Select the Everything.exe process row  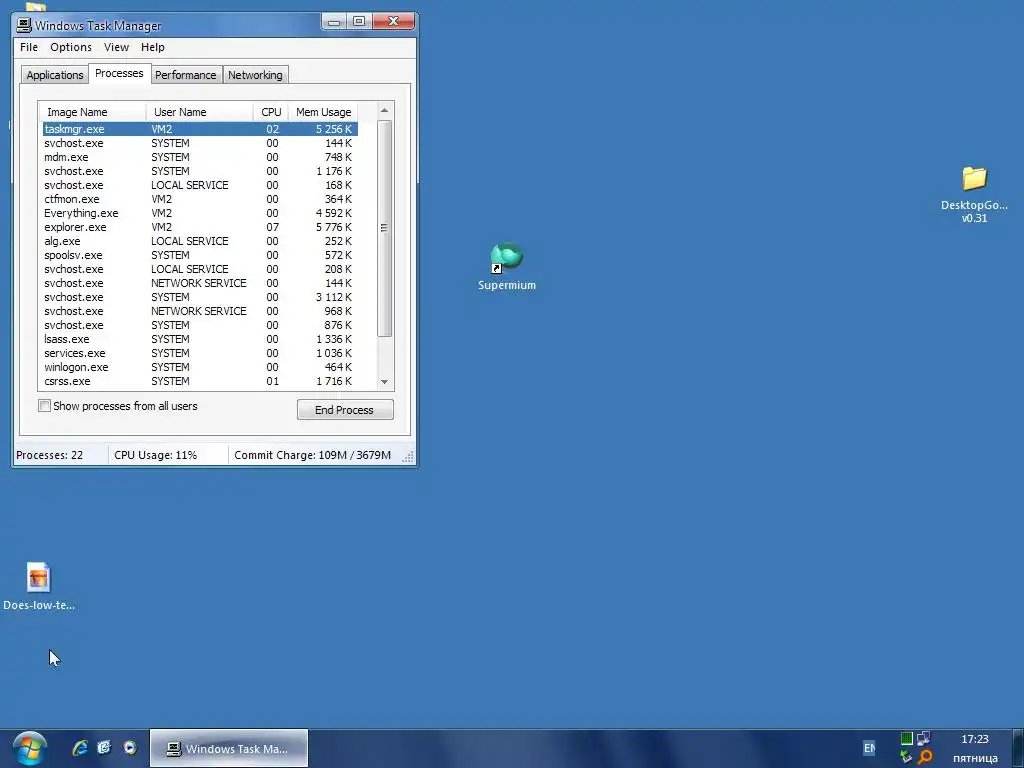[200, 214]
